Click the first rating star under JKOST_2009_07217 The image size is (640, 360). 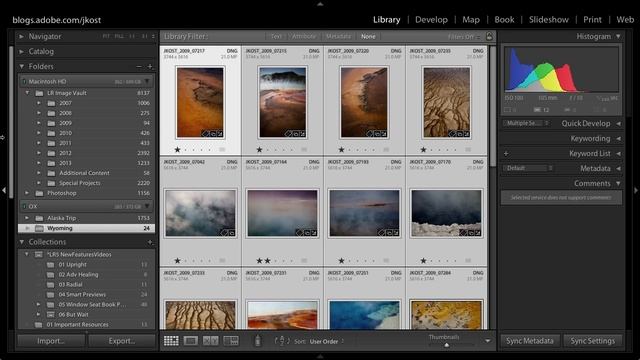point(177,149)
